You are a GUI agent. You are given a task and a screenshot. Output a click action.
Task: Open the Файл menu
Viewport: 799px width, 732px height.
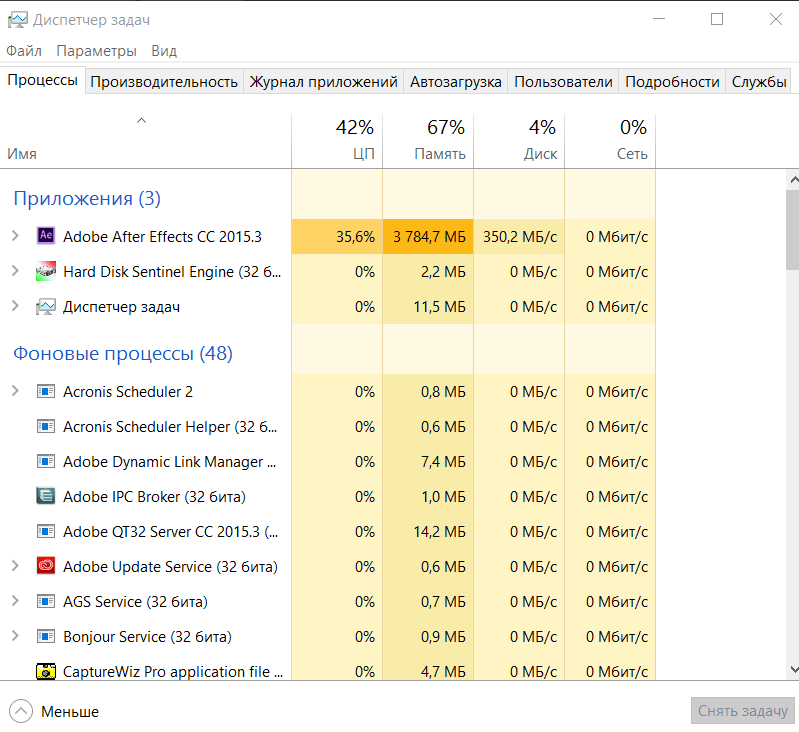coord(24,51)
